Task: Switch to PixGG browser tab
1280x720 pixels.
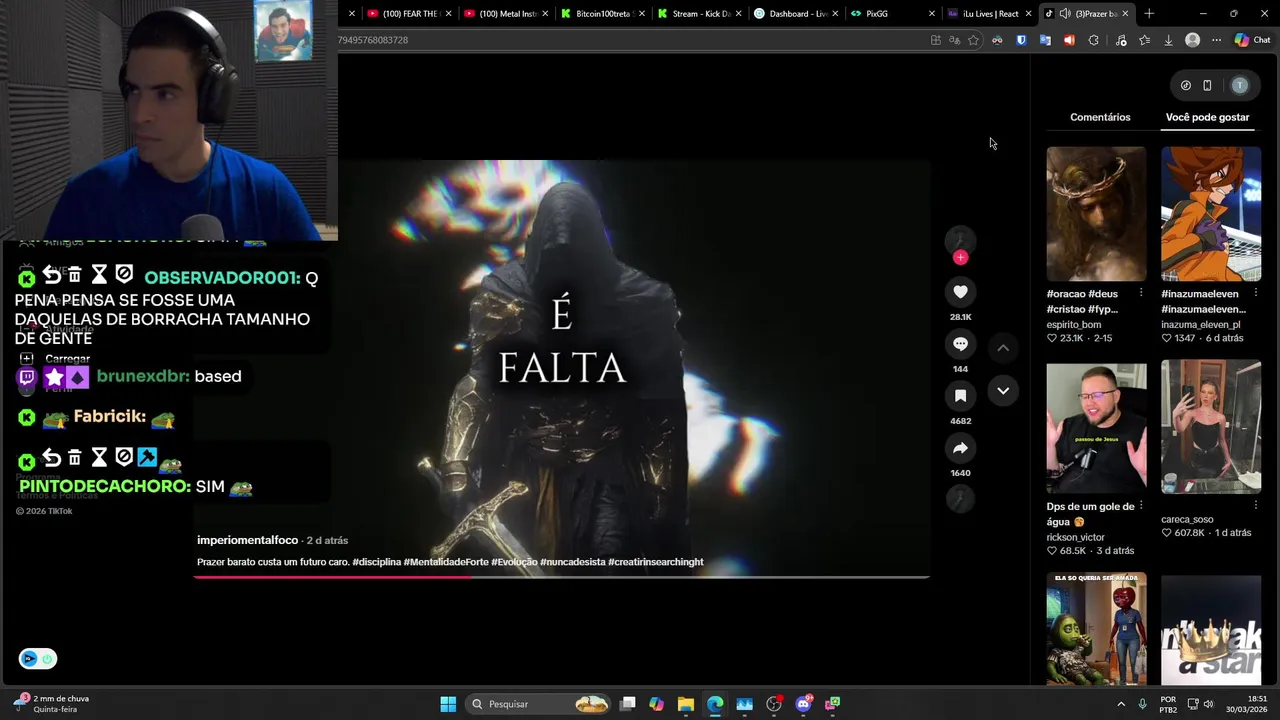Action: pyautogui.click(x=888, y=13)
